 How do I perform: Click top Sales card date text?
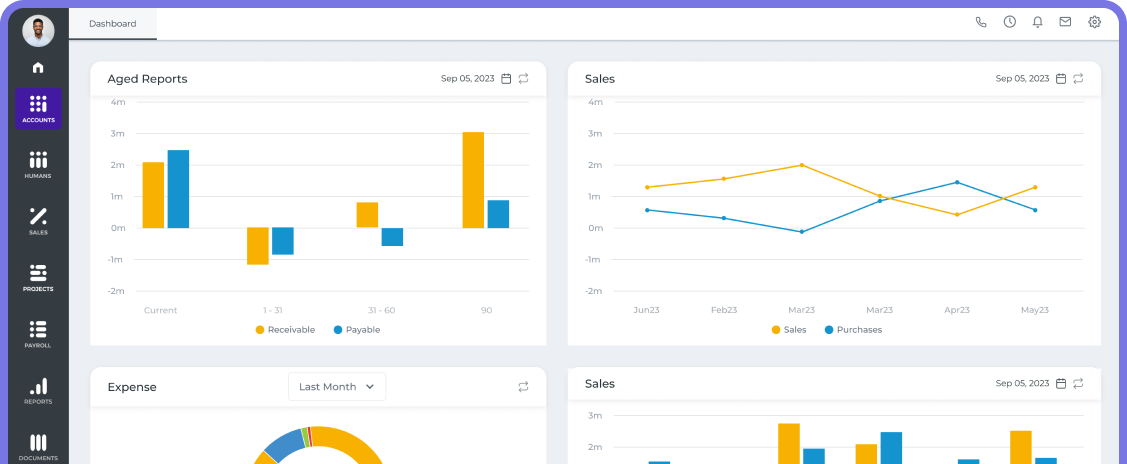(x=1022, y=79)
